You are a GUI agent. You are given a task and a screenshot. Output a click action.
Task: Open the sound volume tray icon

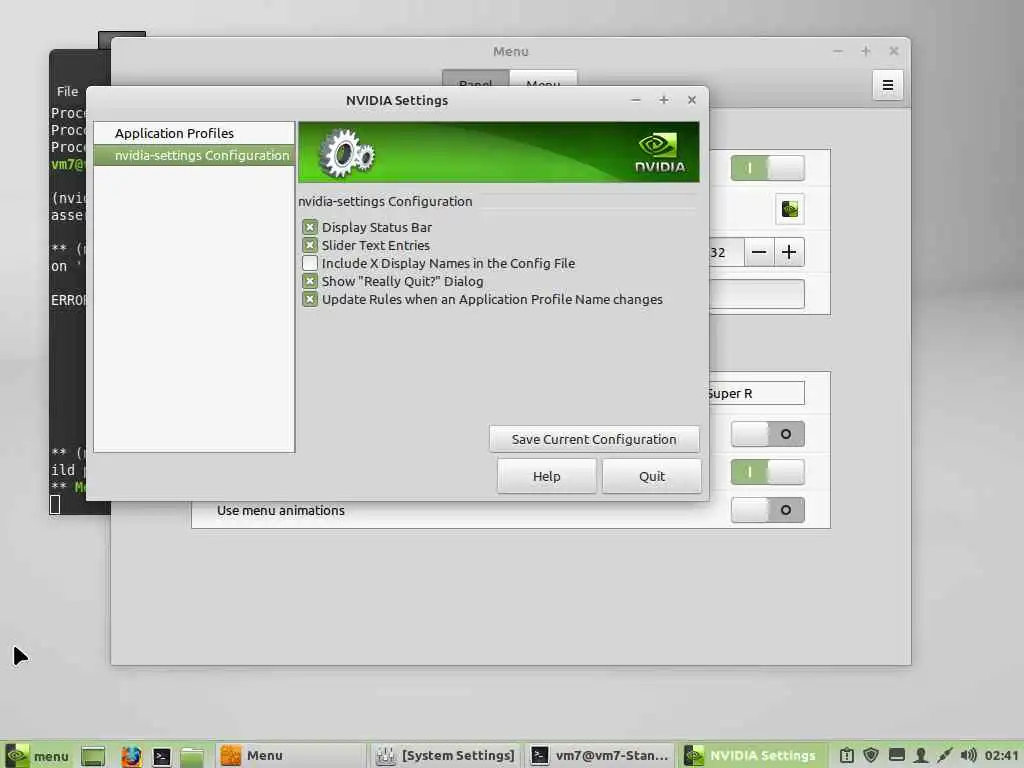[968, 756]
